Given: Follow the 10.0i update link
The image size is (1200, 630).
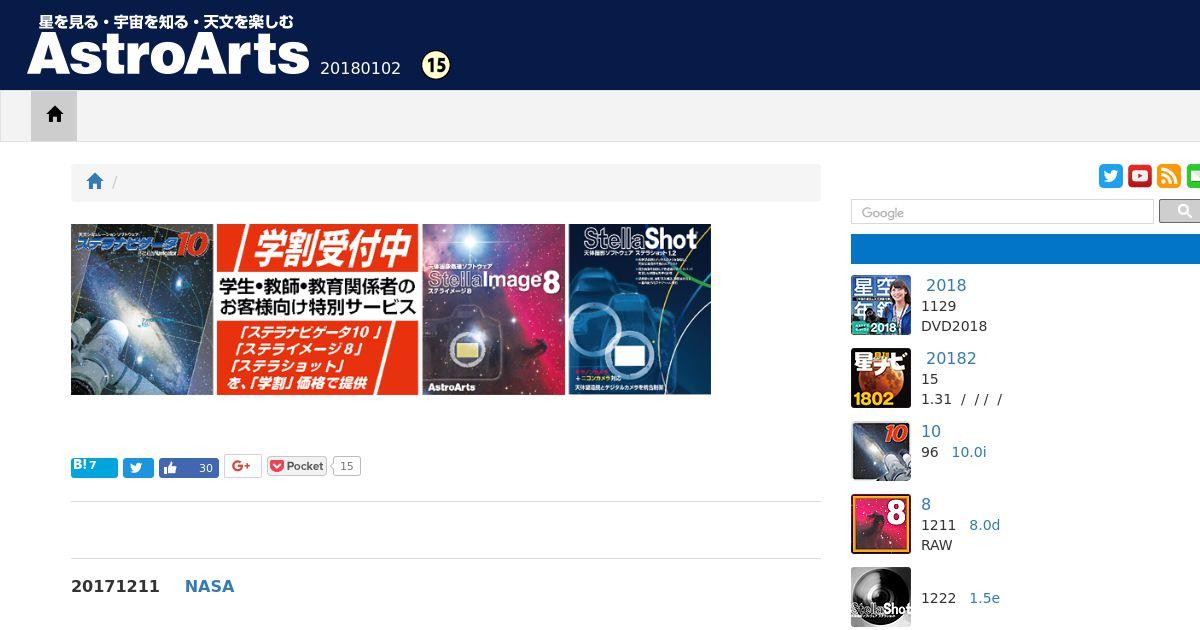Looking at the screenshot, I should [x=969, y=452].
